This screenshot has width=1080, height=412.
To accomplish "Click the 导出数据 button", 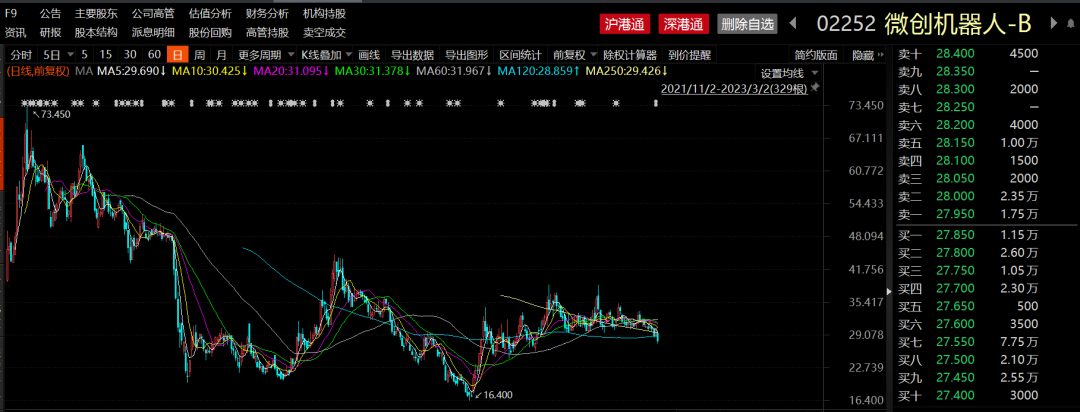I will [x=412, y=55].
